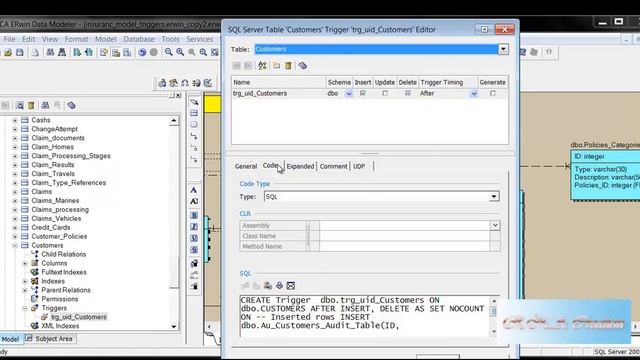Toggle the Update checkbox for trg_uid_Customers
Image resolution: width=640 pixels, height=360 pixels.
click(385, 93)
